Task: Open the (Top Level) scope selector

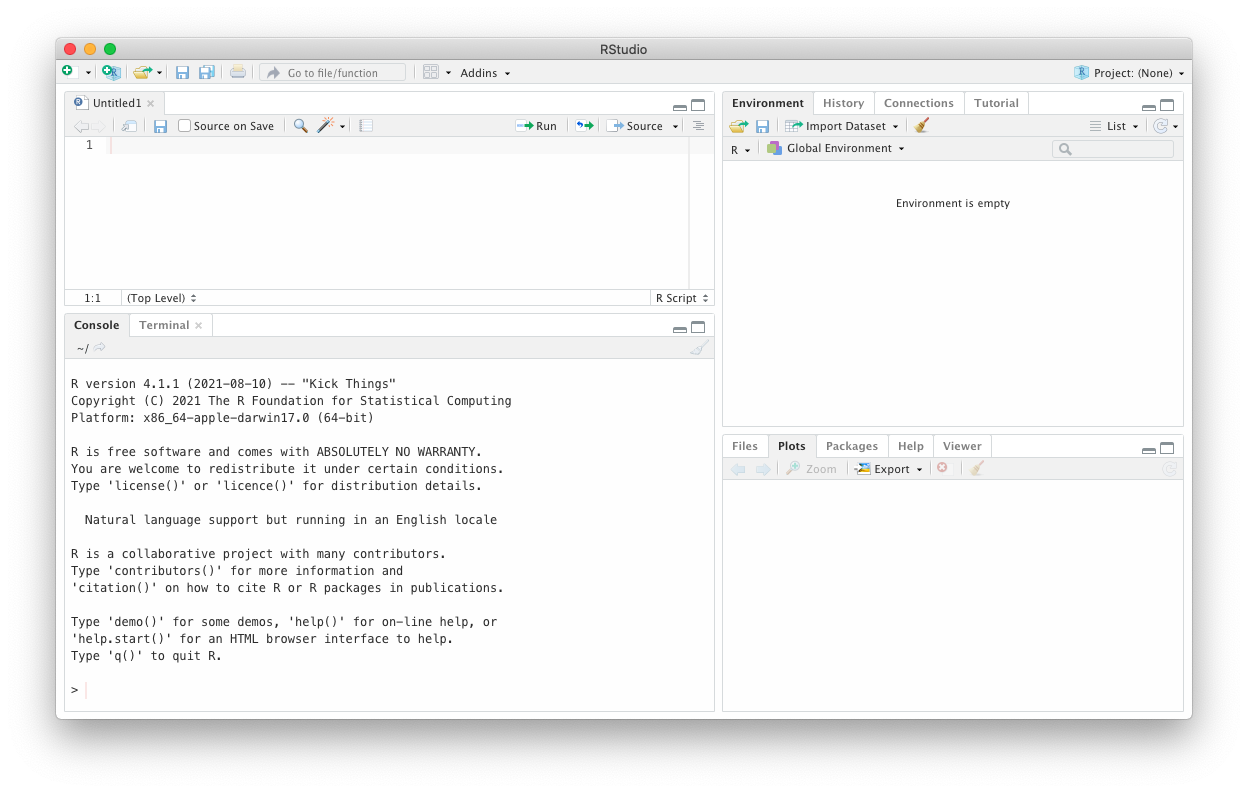Action: [161, 298]
